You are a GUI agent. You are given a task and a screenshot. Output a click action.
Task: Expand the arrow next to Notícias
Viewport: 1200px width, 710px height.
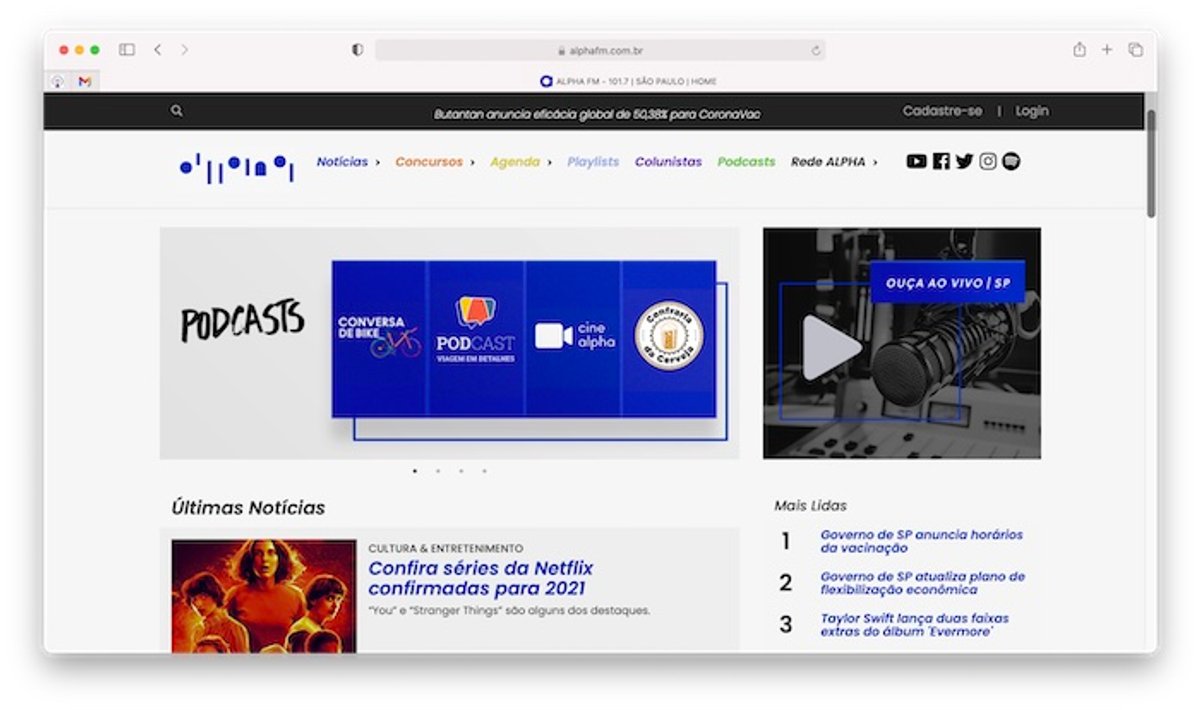(377, 162)
